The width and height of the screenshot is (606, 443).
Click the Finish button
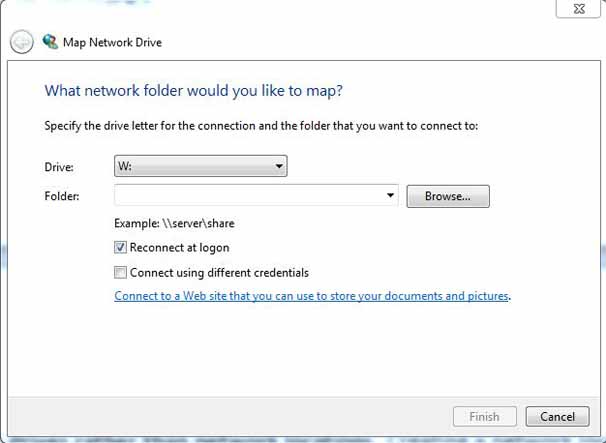tap(487, 416)
